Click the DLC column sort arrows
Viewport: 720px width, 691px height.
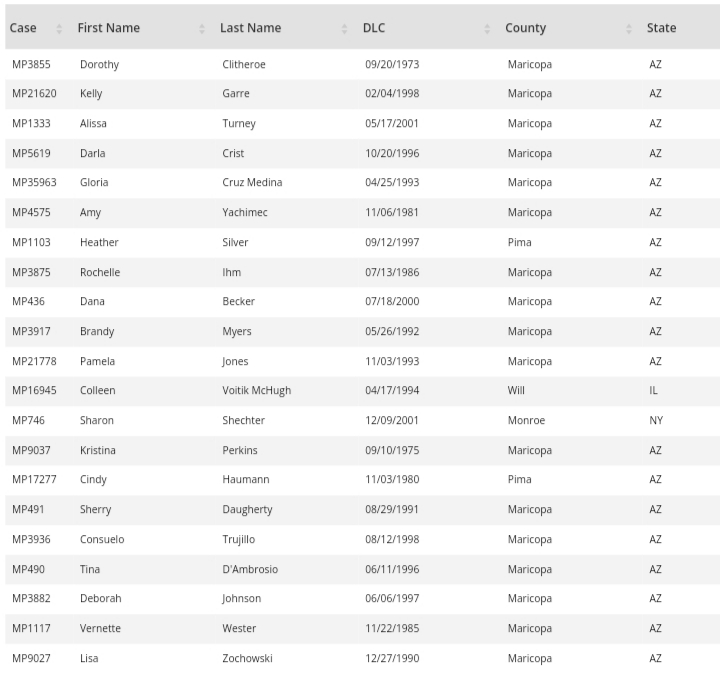(x=487, y=28)
